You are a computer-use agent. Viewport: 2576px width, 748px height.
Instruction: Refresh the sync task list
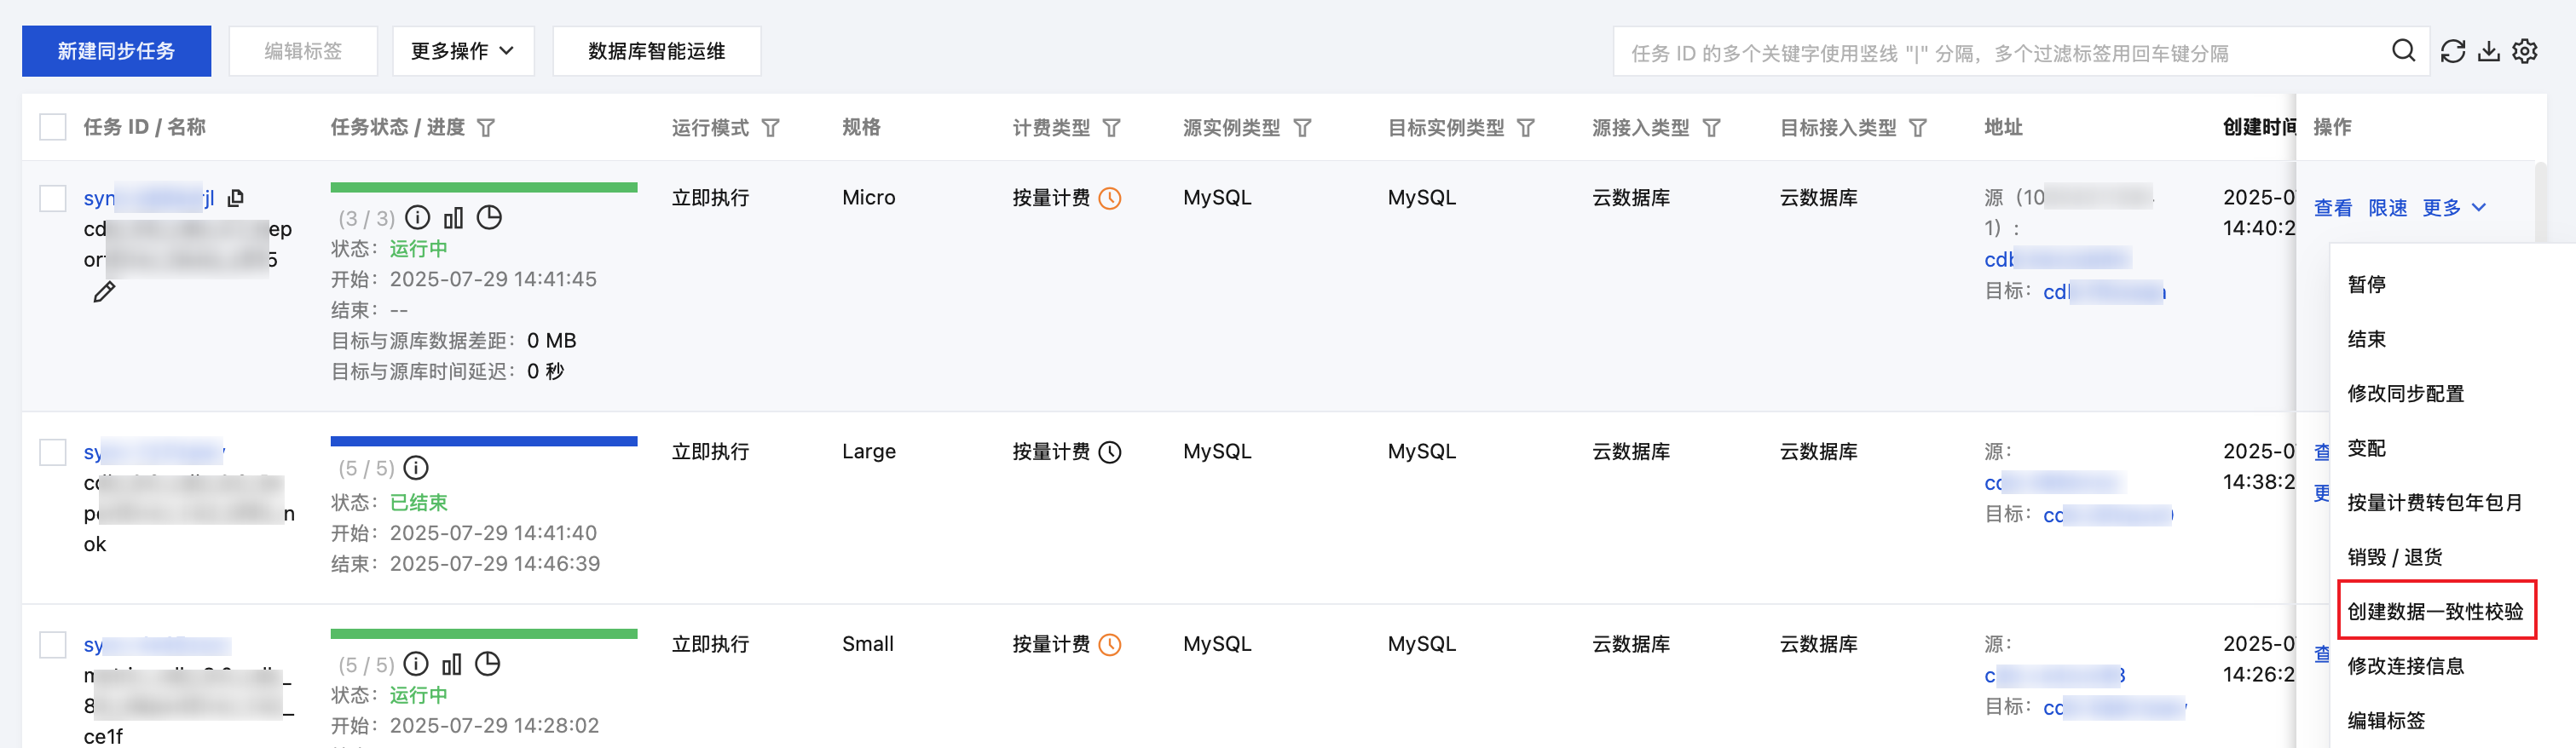(2453, 51)
